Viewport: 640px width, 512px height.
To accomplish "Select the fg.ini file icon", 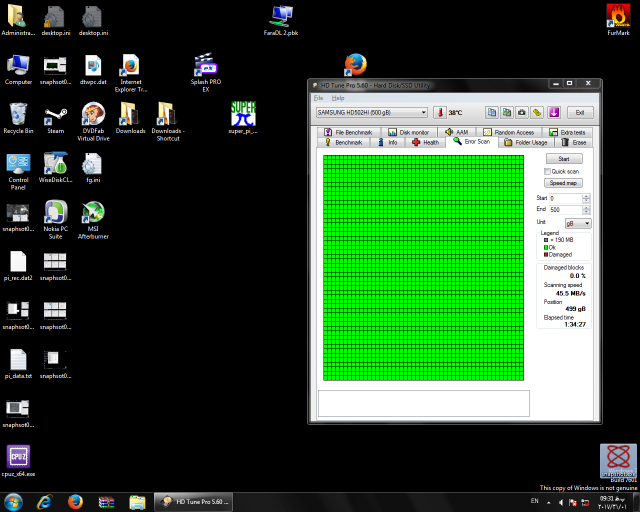I will pos(93,167).
